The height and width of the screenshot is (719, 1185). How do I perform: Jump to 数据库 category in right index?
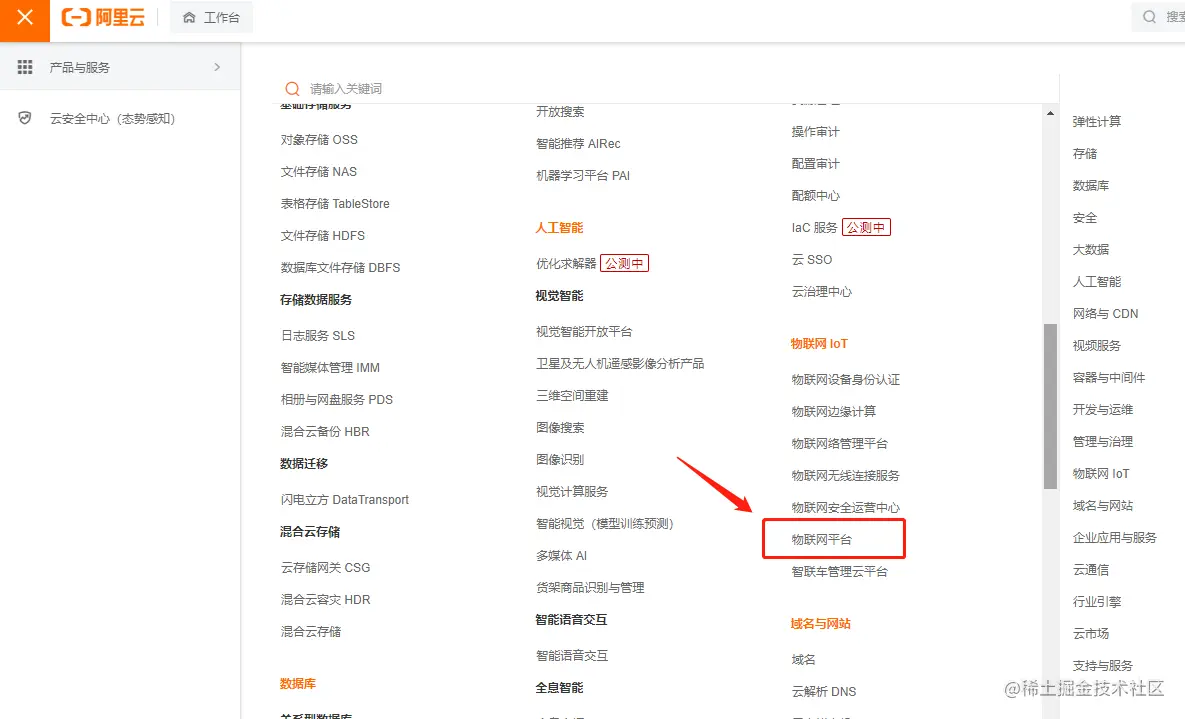[x=1091, y=186]
